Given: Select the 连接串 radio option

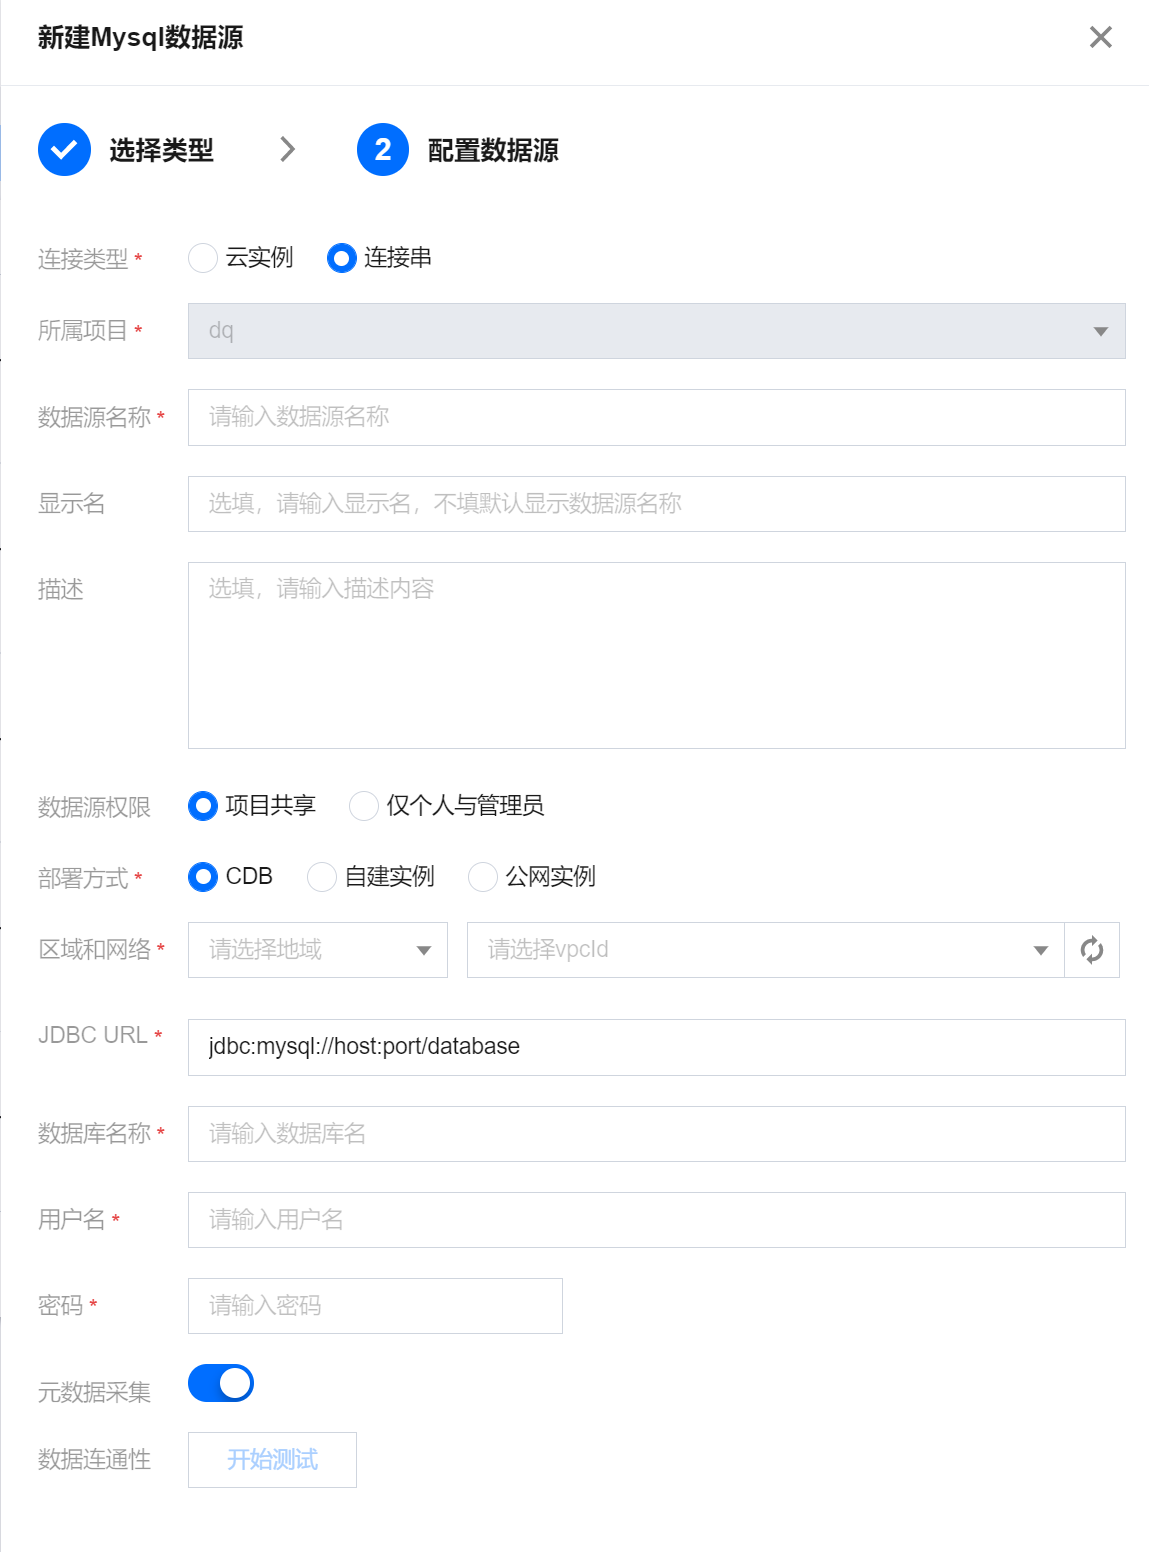Looking at the screenshot, I should coord(342,258).
